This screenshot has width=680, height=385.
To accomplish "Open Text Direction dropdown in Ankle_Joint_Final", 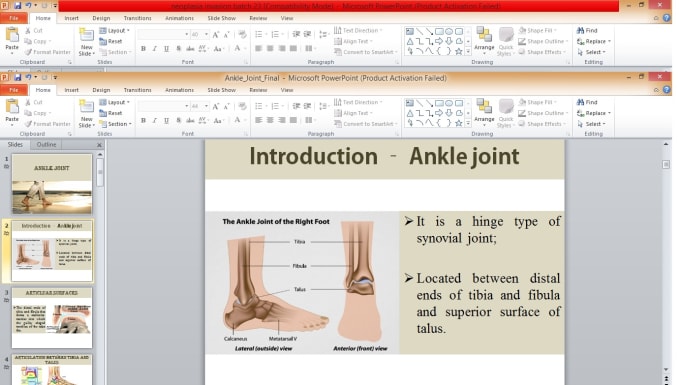I will click(358, 102).
